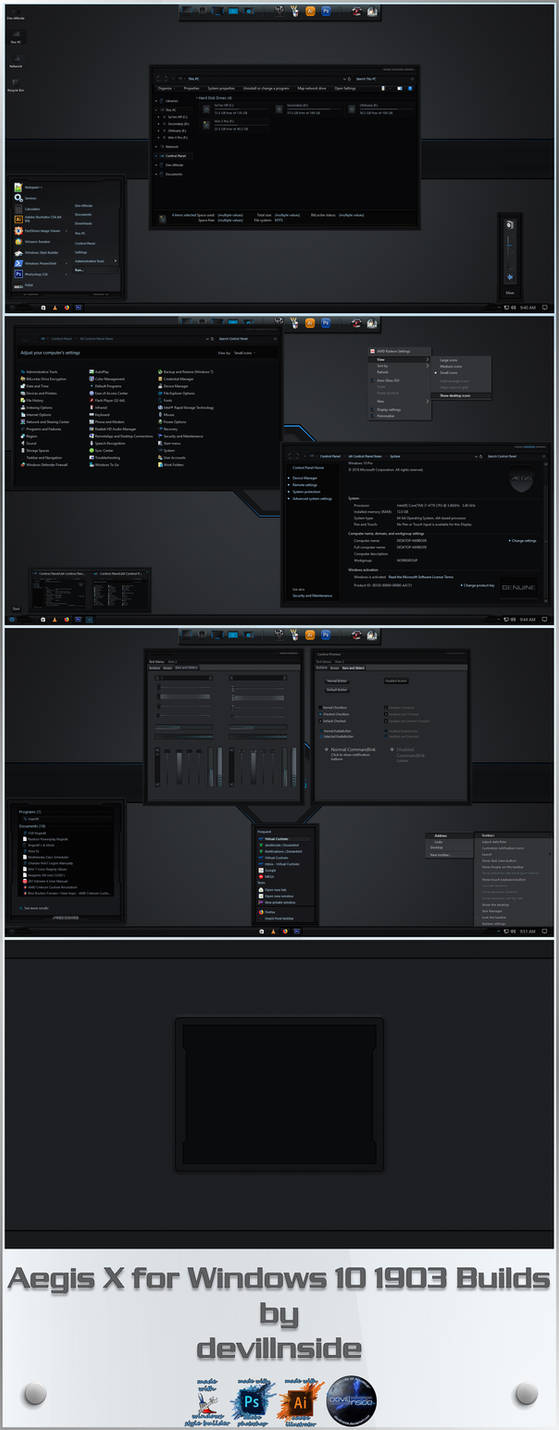Open Date and Time settings
This screenshot has height=1430, width=559.
click(x=36, y=385)
